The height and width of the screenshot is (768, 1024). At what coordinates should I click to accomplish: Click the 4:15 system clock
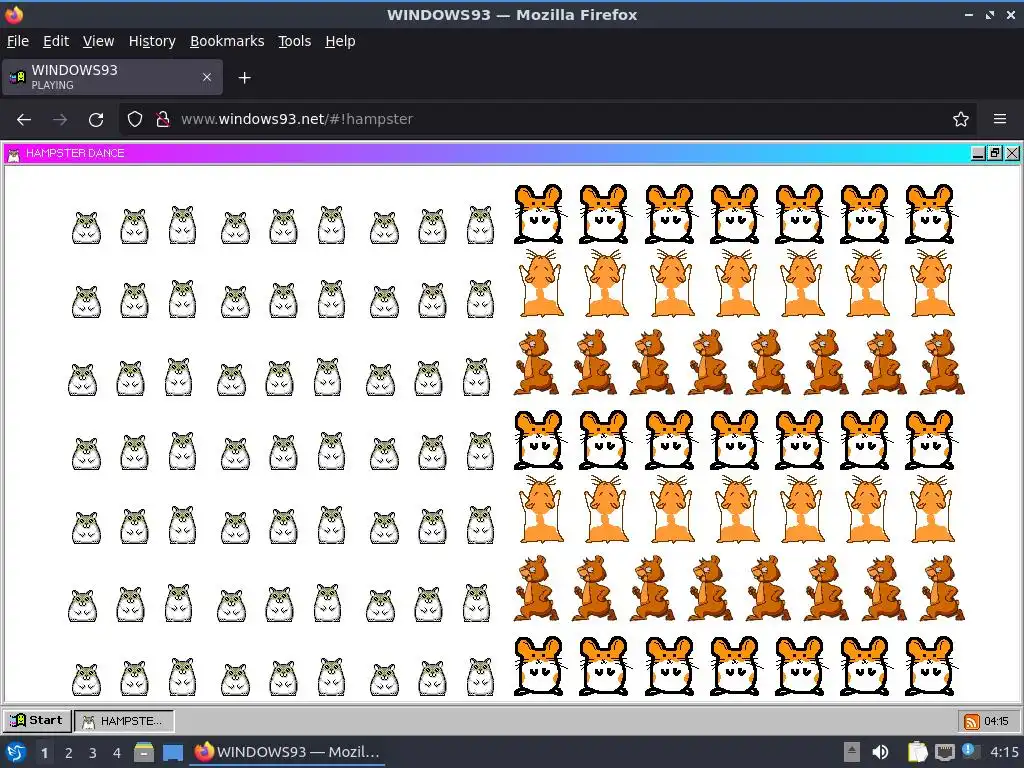1004,752
